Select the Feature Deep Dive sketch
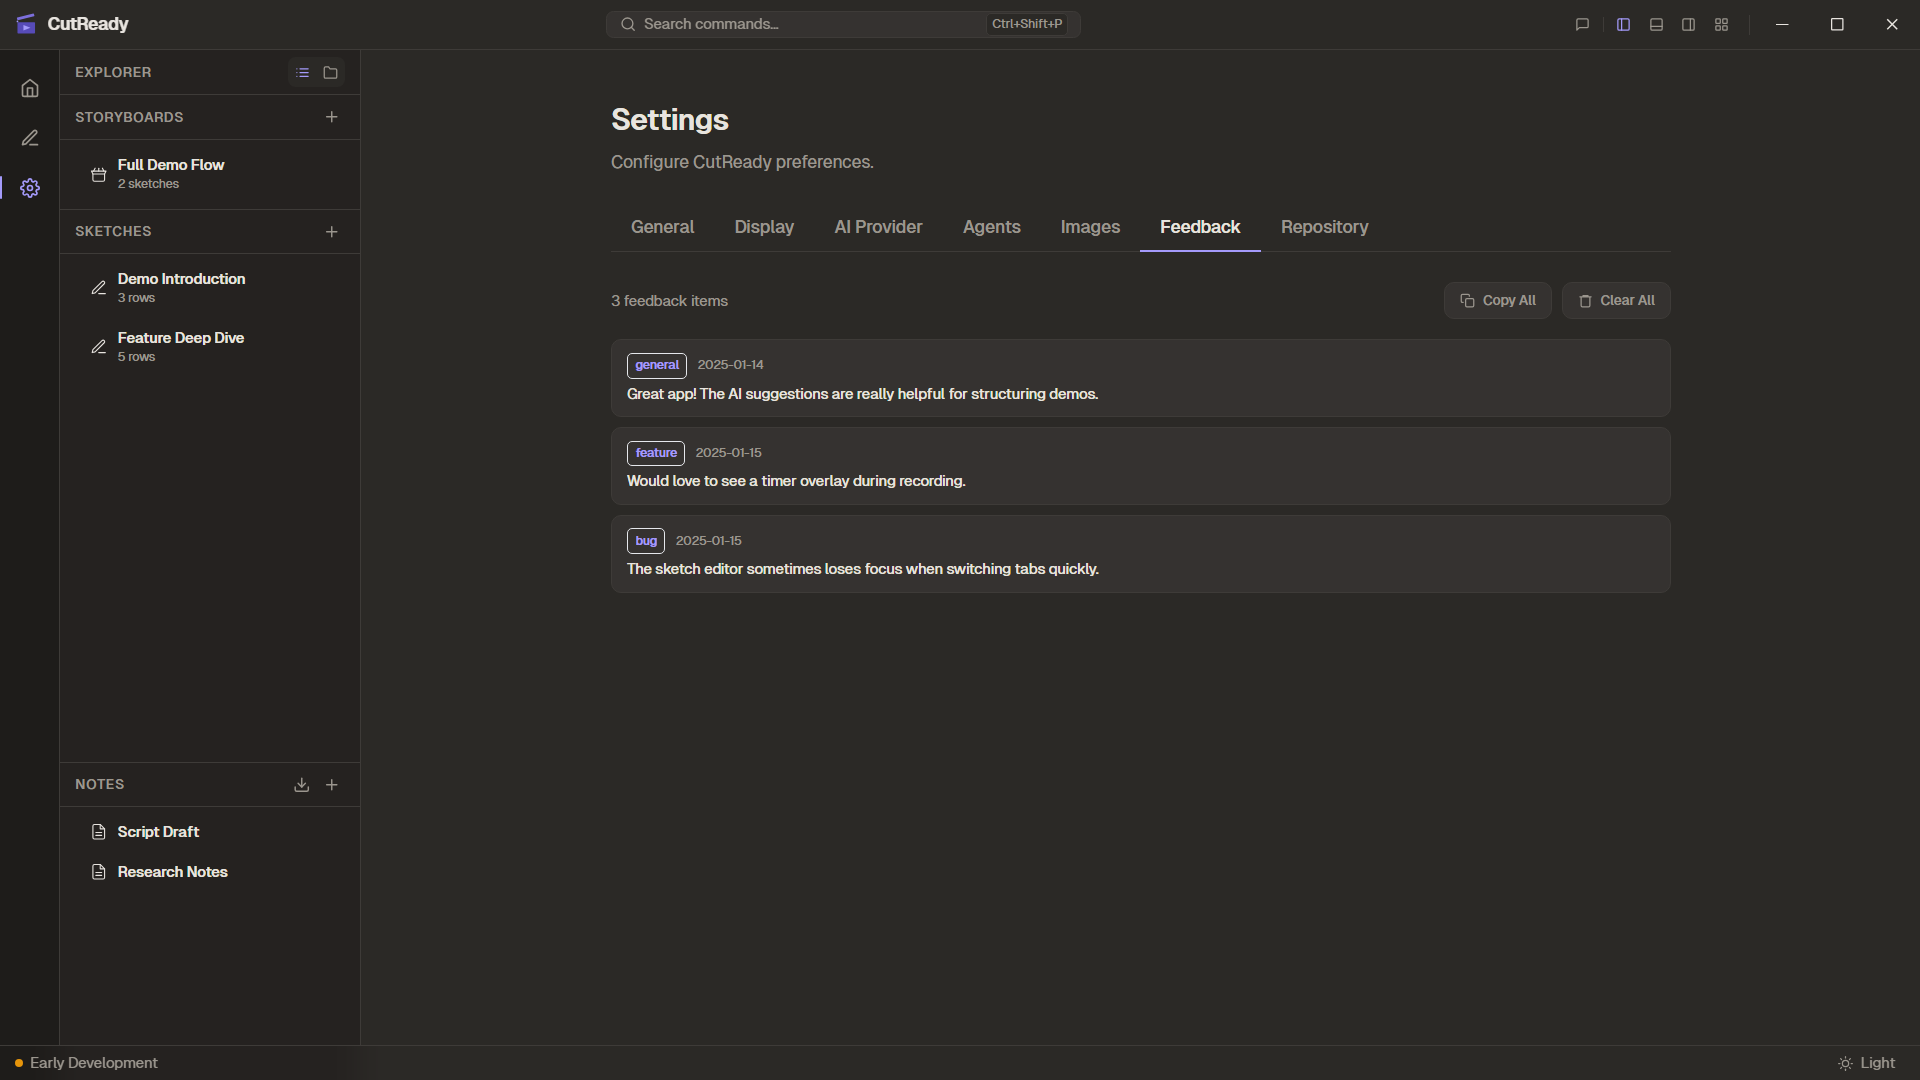Viewport: 1920px width, 1080px height. [x=181, y=346]
